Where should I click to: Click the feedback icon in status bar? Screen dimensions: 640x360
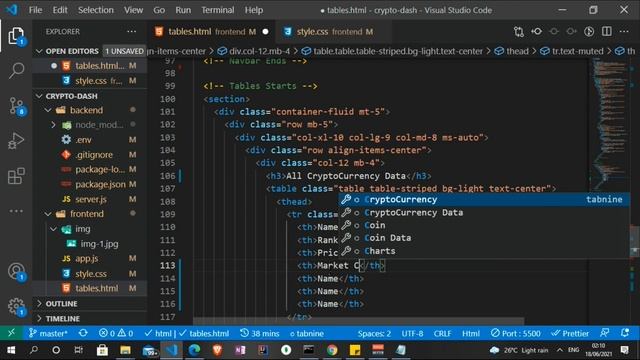pos(604,333)
